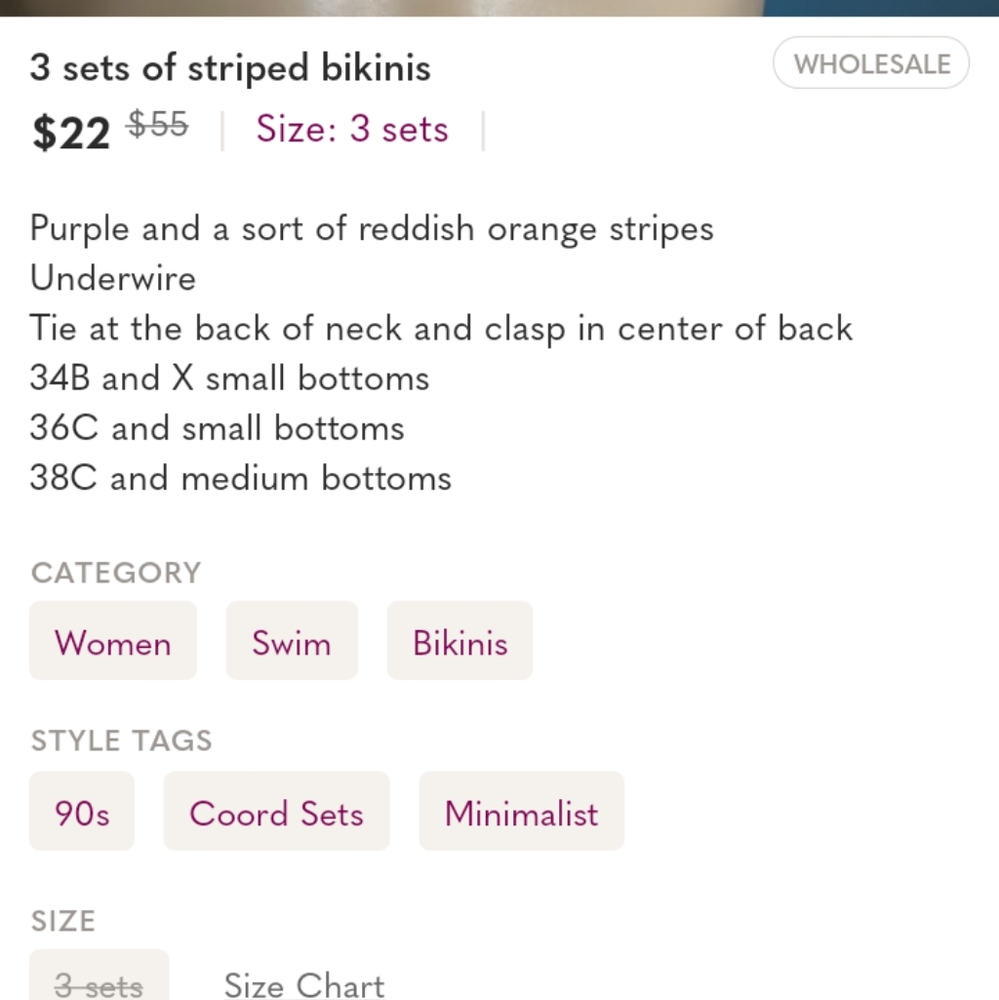
Task: Click the "38C and medium bottoms" line
Action: tap(240, 478)
